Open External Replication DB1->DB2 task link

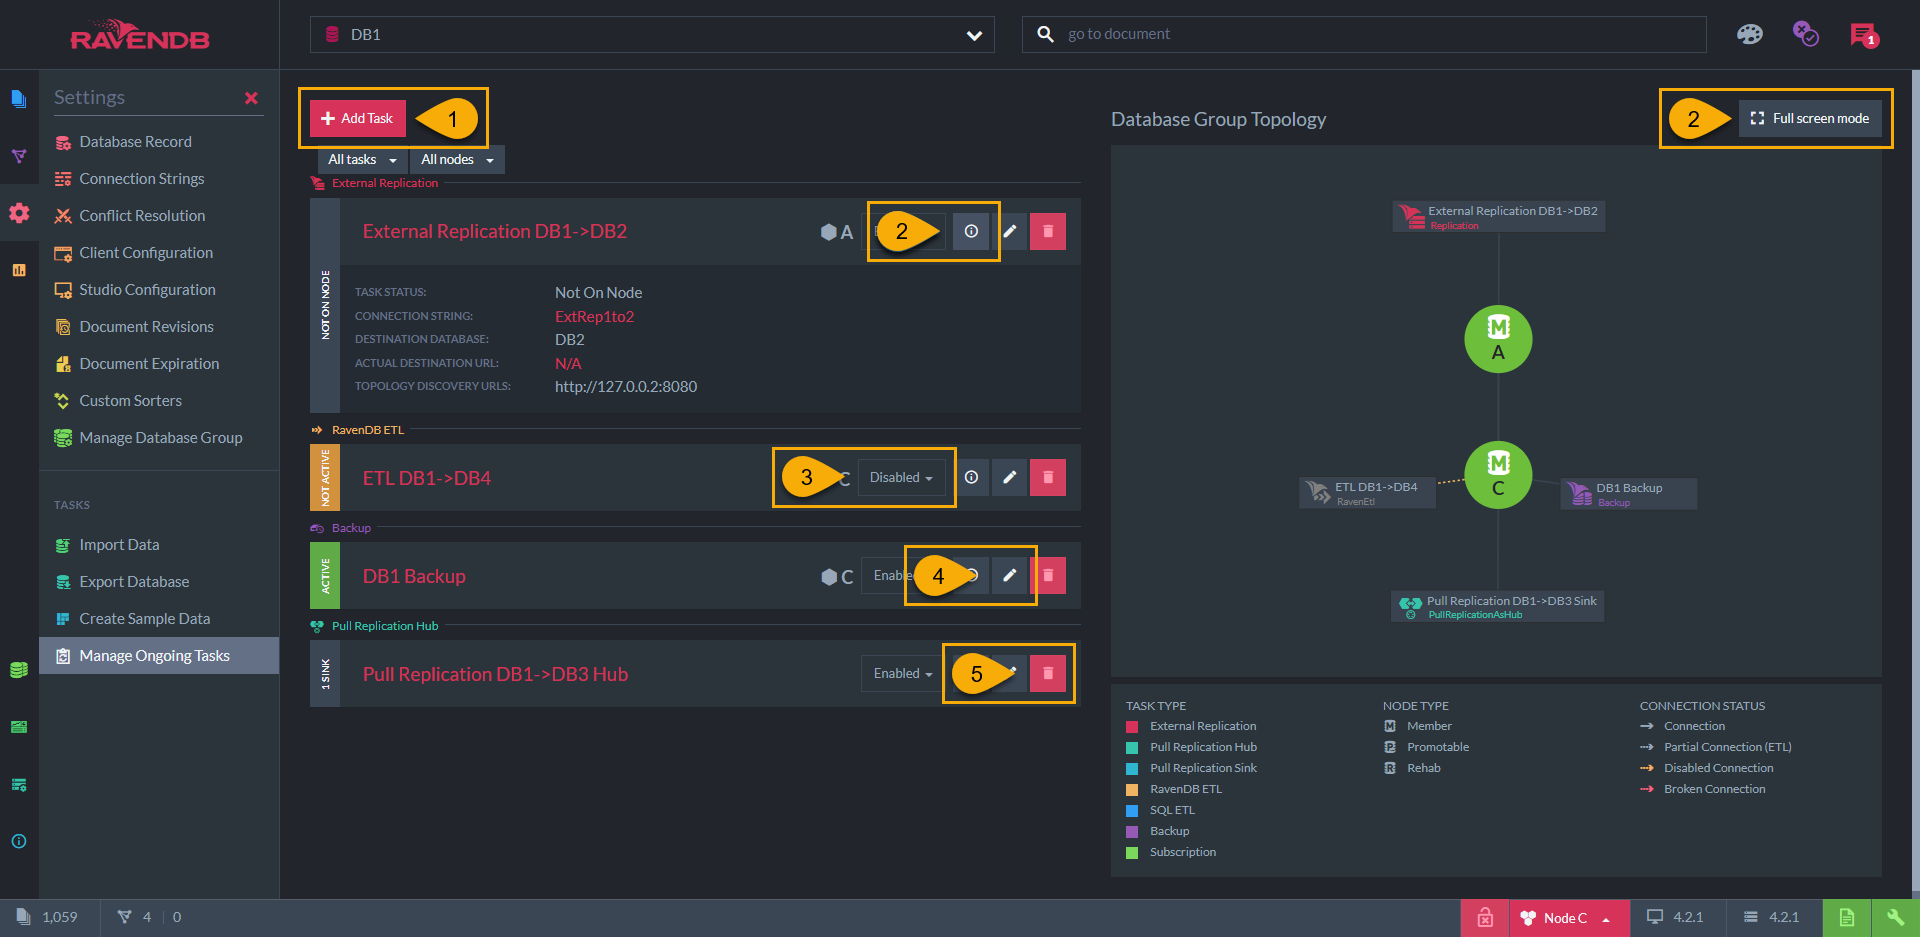click(x=495, y=231)
